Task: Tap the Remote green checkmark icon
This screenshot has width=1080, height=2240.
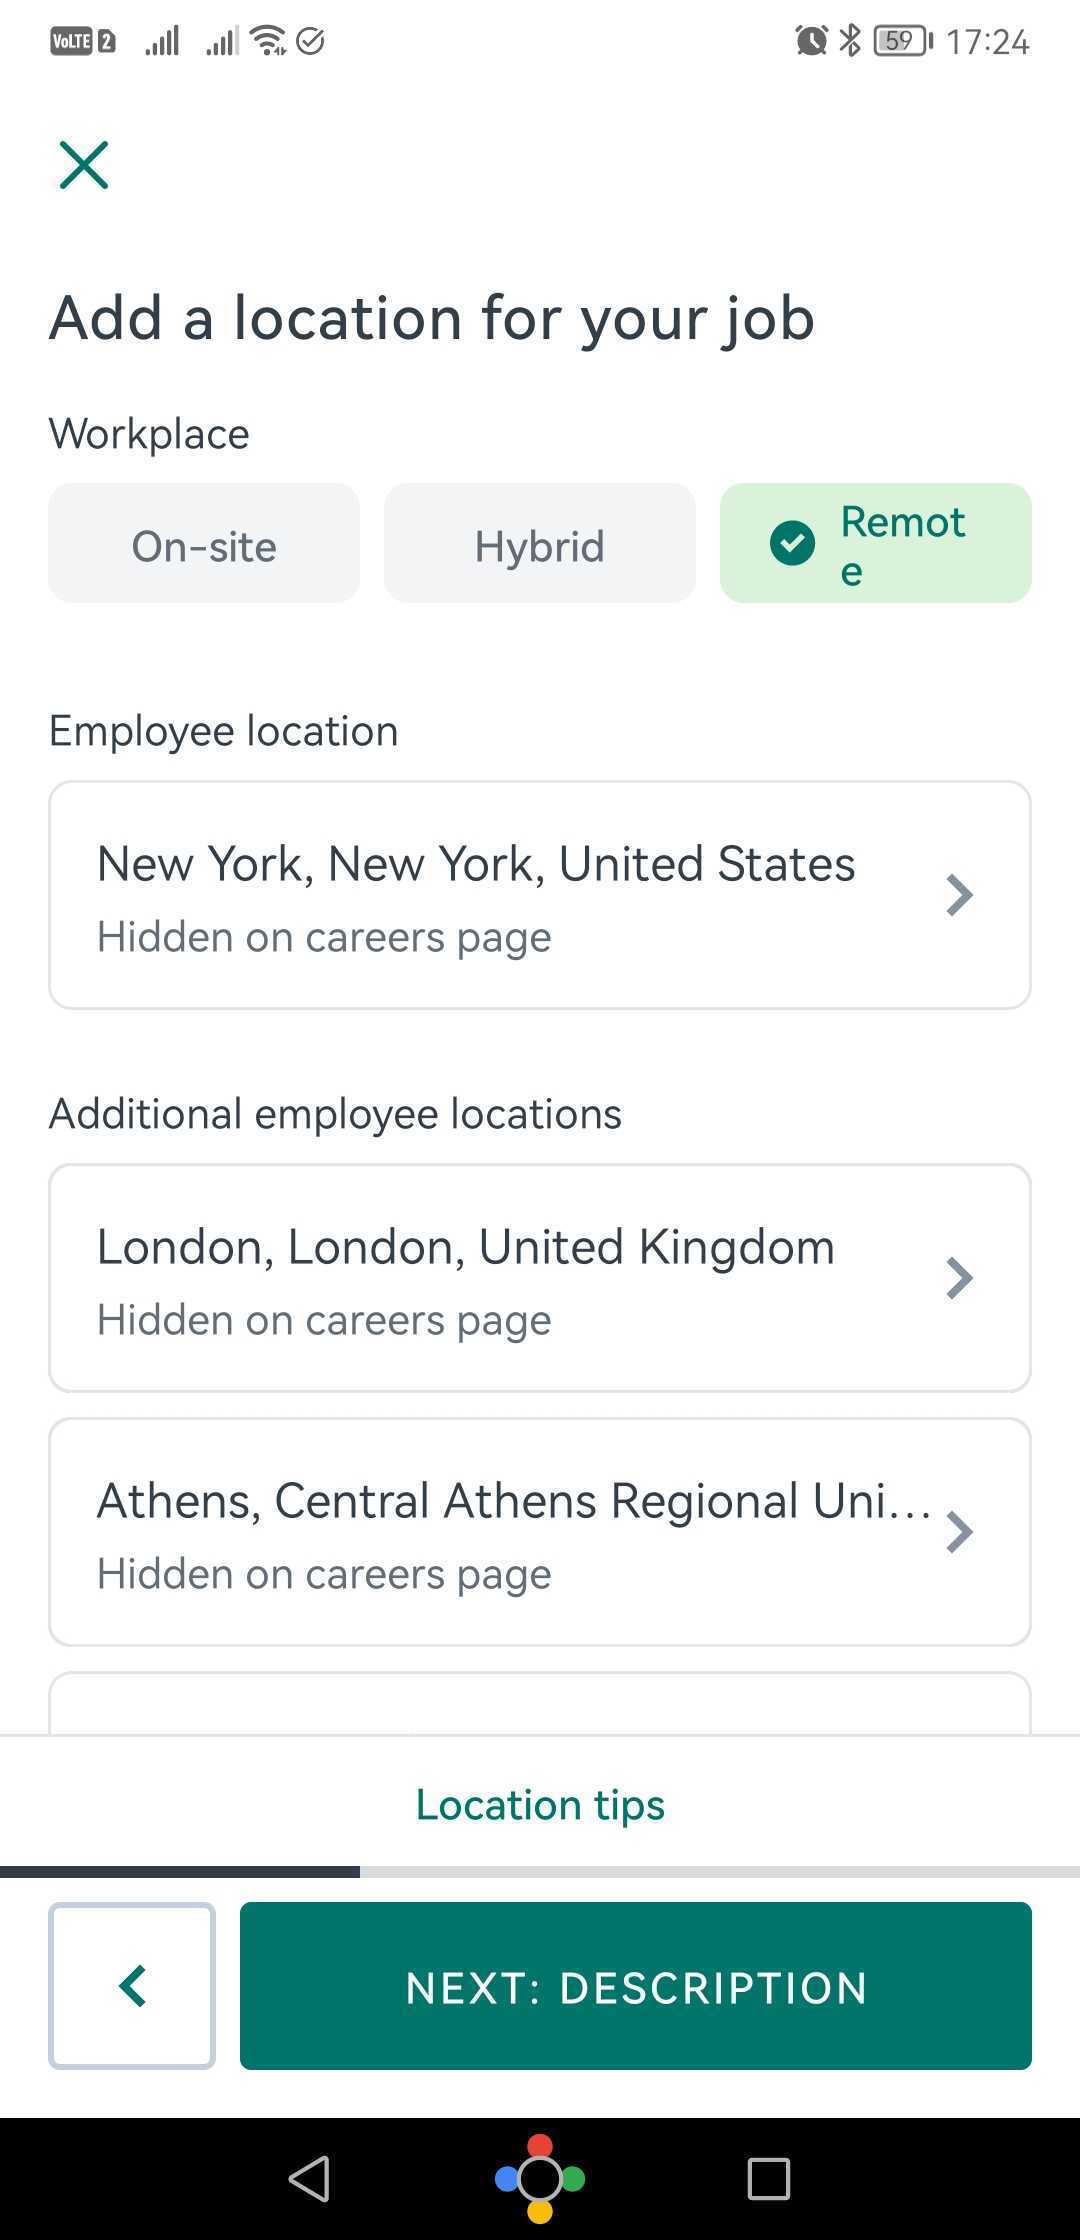Action: (x=792, y=543)
